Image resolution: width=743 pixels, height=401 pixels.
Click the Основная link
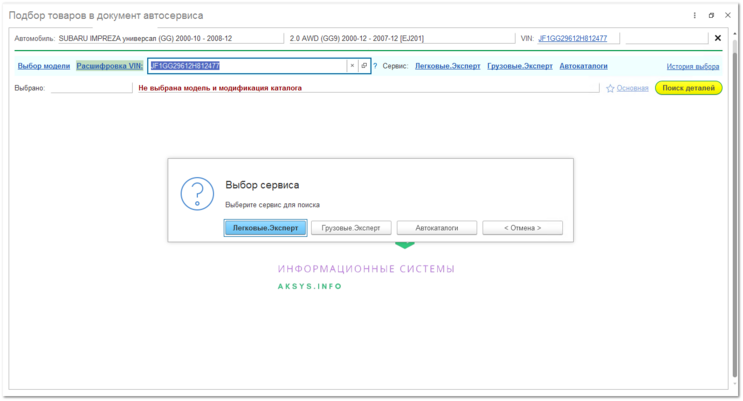(632, 88)
